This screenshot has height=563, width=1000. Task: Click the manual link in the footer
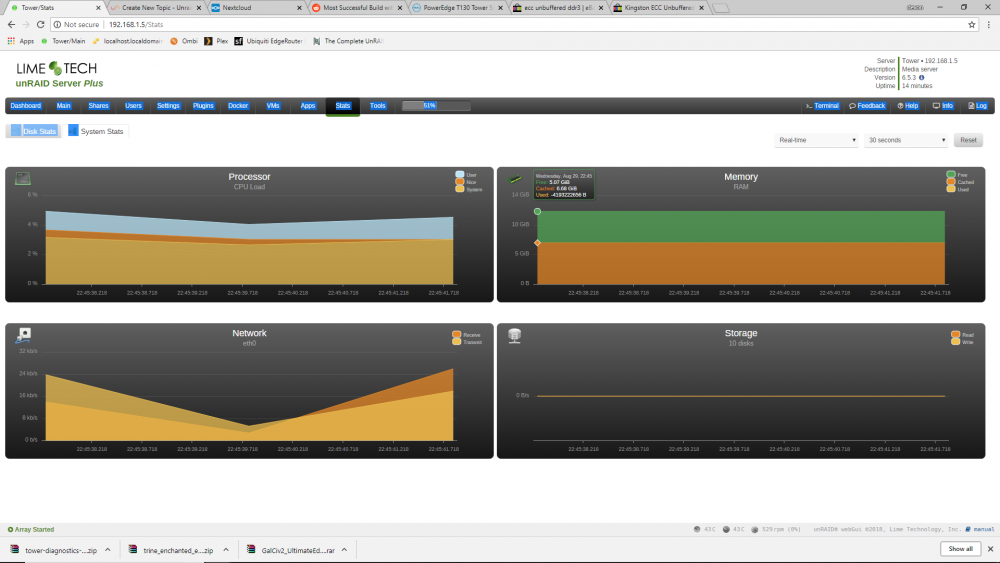click(x=980, y=529)
